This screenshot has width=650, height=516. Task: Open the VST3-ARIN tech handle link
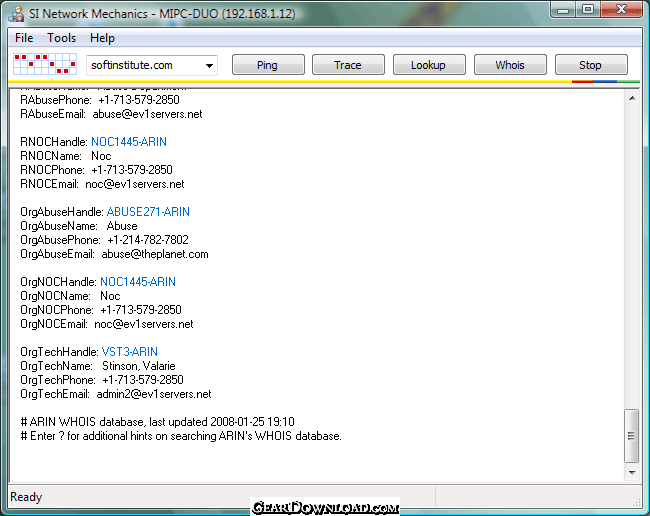coord(130,352)
